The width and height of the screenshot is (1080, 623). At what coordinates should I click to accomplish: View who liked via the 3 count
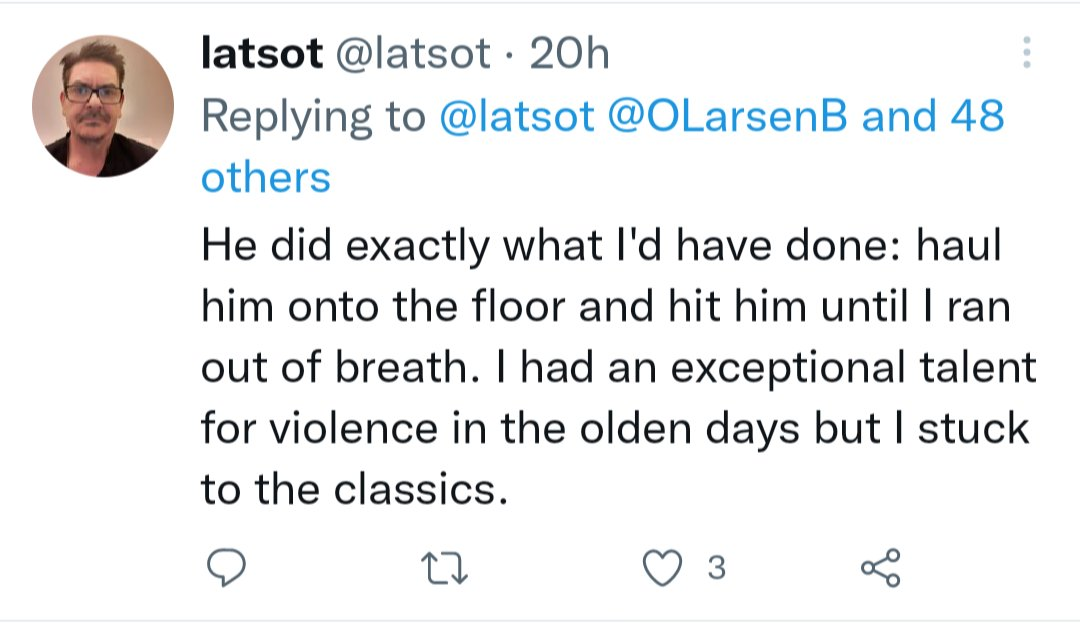point(716,568)
